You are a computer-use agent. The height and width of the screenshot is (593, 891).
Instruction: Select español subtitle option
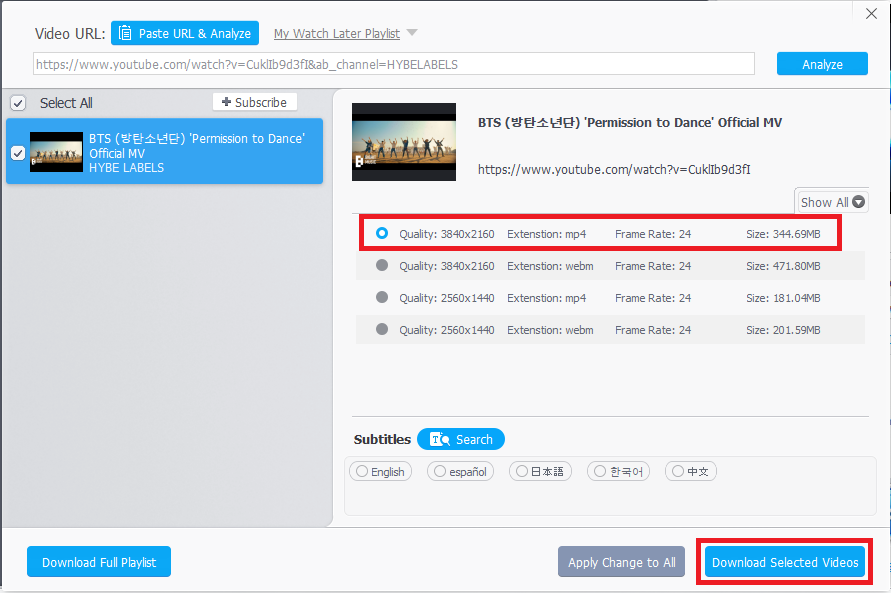(x=460, y=471)
